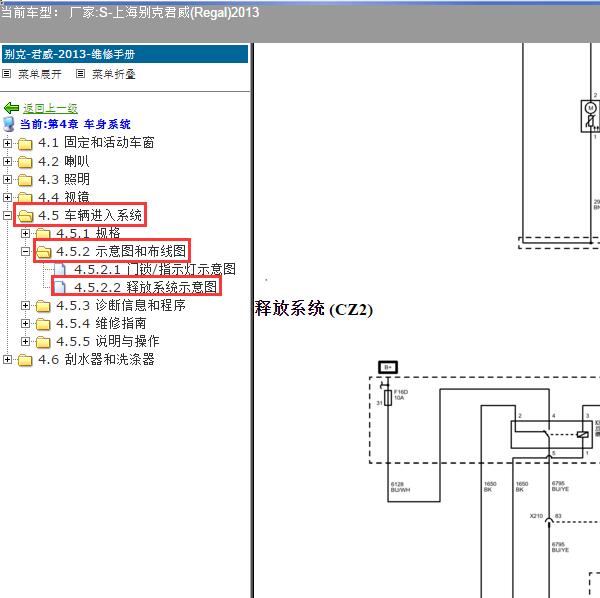Expand the 4.1 固定和活动车窗 node

coord(7,143)
